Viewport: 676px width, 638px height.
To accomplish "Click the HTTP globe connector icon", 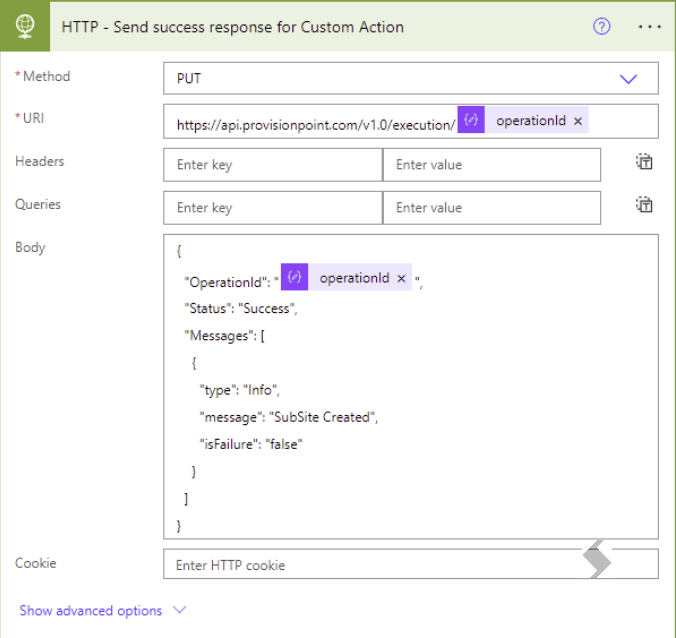I will pos(25,27).
